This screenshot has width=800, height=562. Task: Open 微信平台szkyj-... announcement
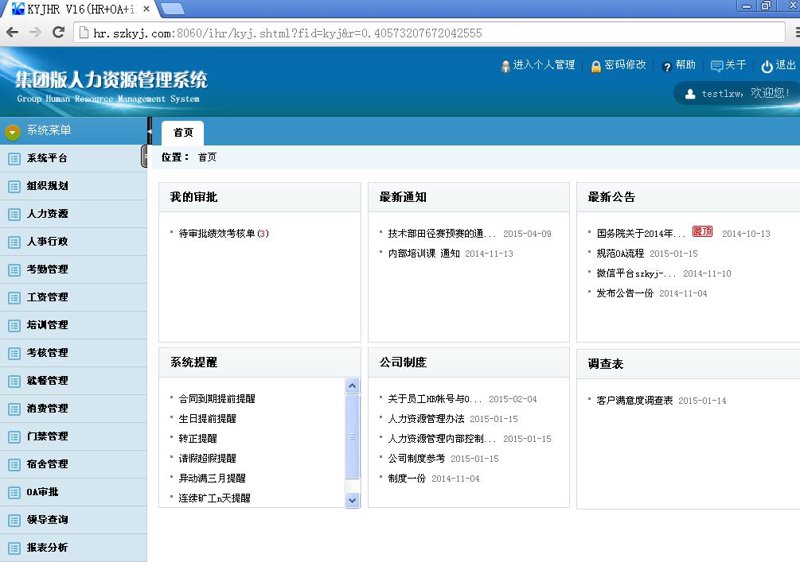(636, 273)
